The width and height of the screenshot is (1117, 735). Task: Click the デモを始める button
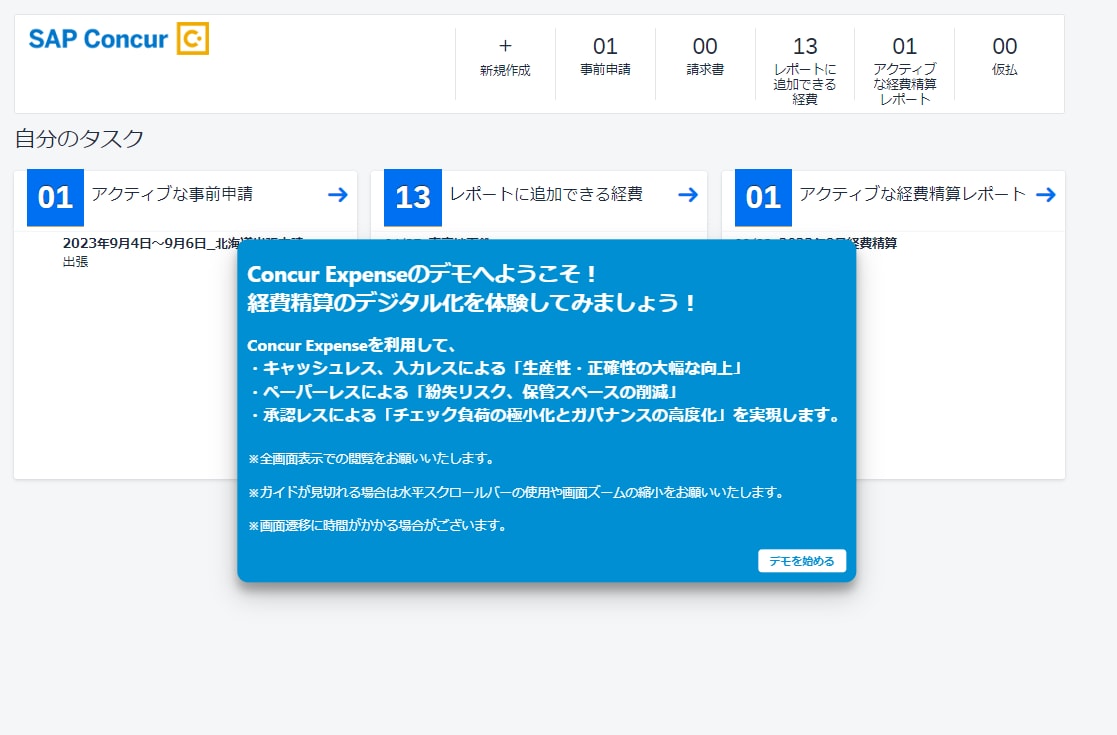tap(802, 561)
